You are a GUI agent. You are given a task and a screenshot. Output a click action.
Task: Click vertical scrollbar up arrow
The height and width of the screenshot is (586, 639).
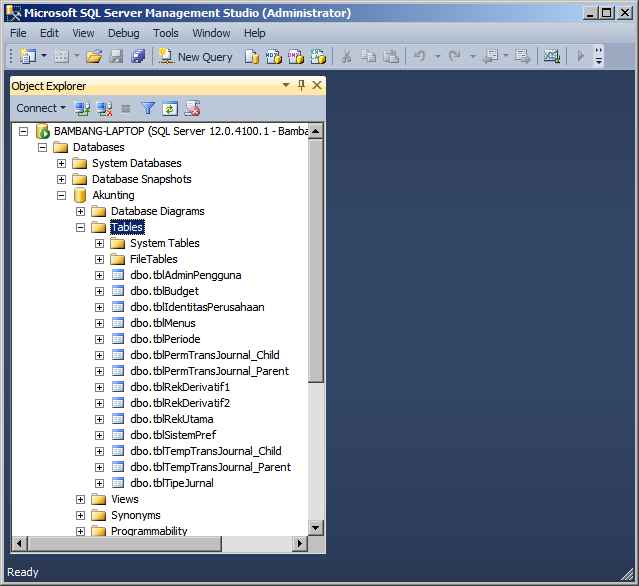(x=315, y=131)
